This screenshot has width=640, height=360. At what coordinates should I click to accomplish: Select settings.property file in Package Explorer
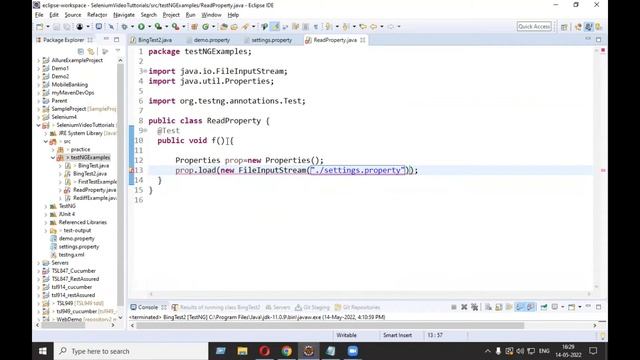[79, 247]
